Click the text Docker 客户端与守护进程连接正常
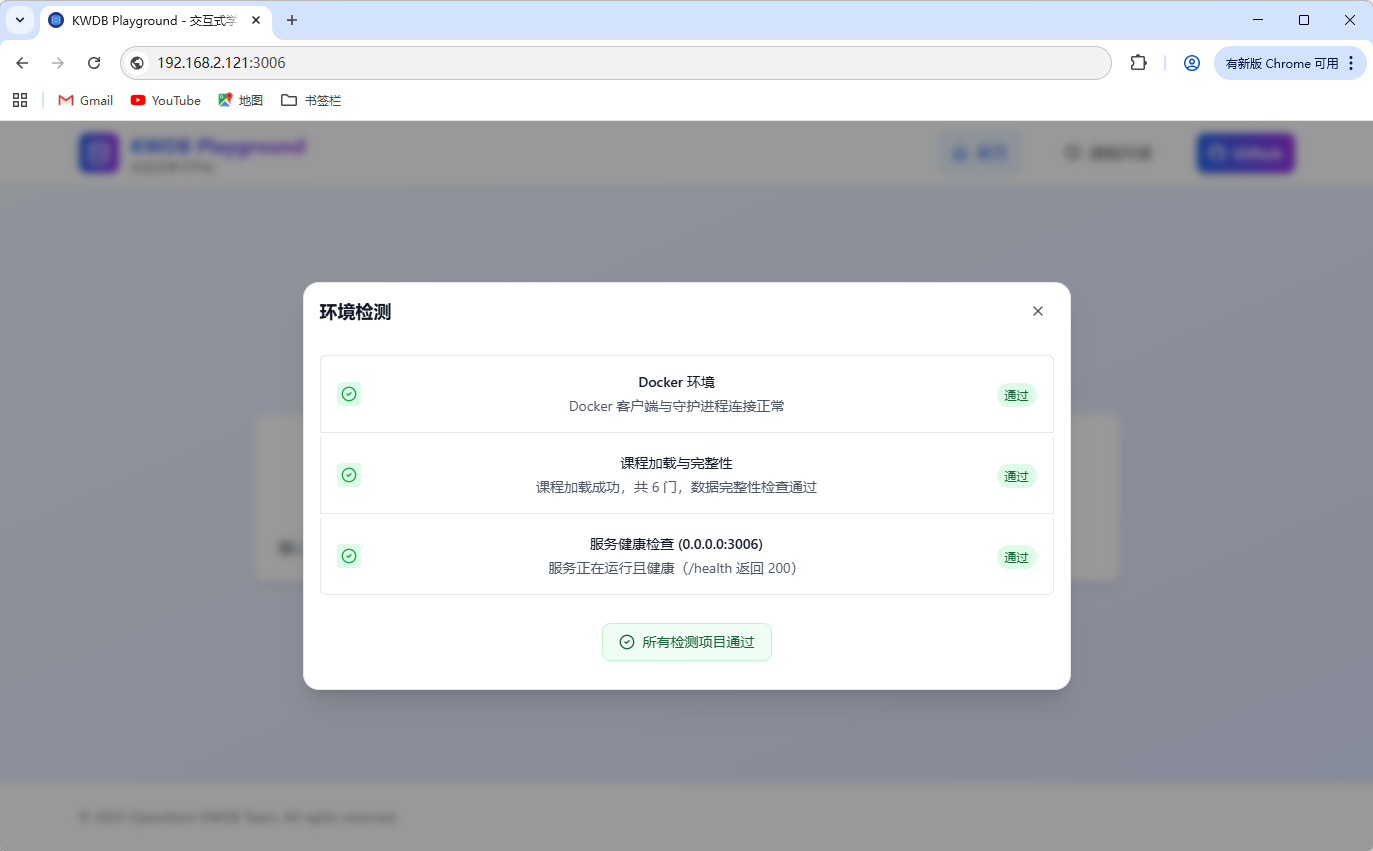 coord(677,406)
